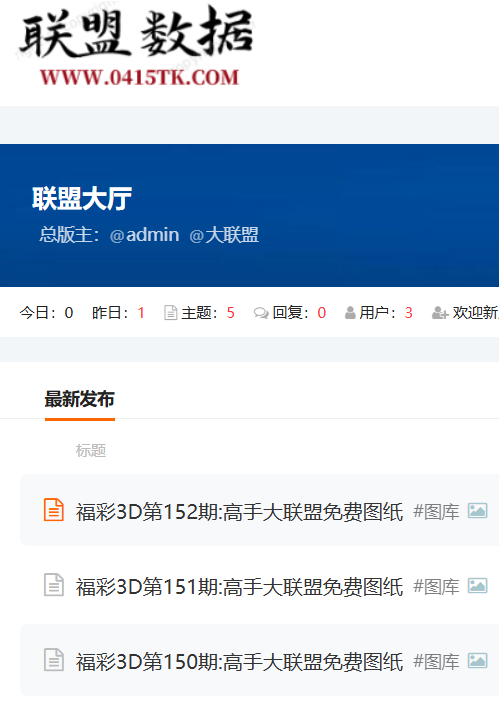The height and width of the screenshot is (709, 499).
Task: Click #图库 tag on 152期 thread
Action: click(x=437, y=512)
